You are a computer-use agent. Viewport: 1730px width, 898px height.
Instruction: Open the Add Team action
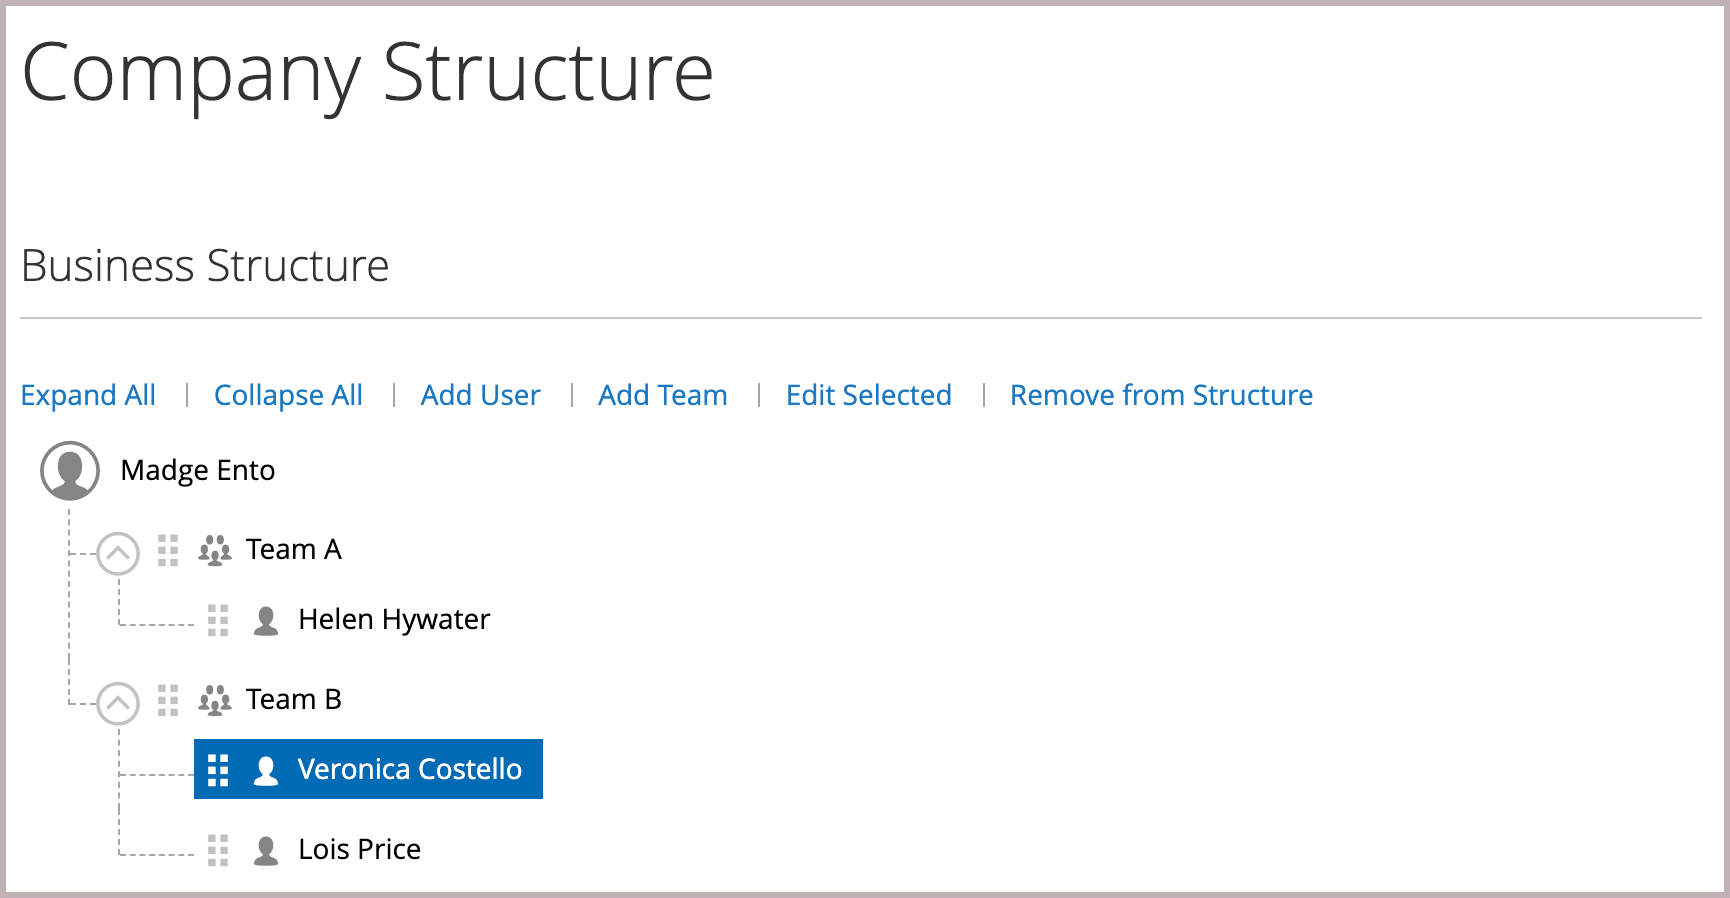click(662, 395)
